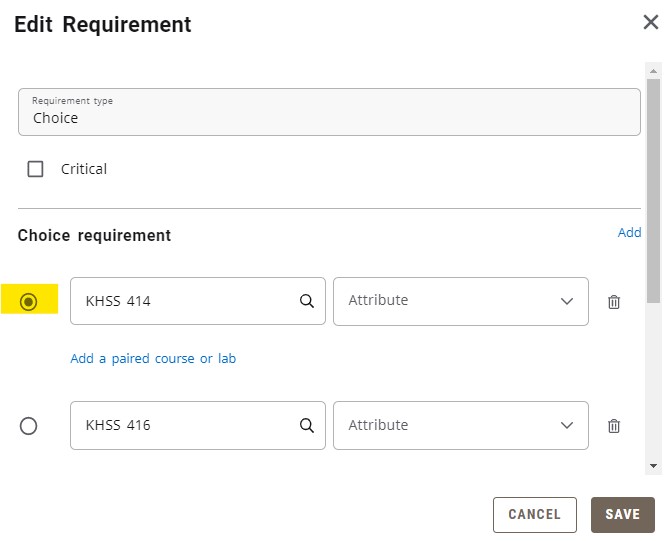Click the Choice requirement heading
This screenshot has height=541, width=665.
pyautogui.click(x=94, y=235)
